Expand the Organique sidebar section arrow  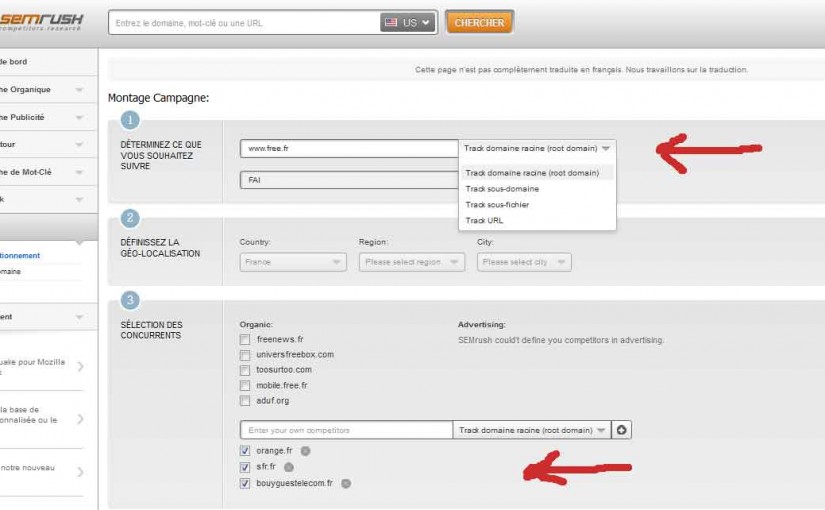(x=79, y=90)
